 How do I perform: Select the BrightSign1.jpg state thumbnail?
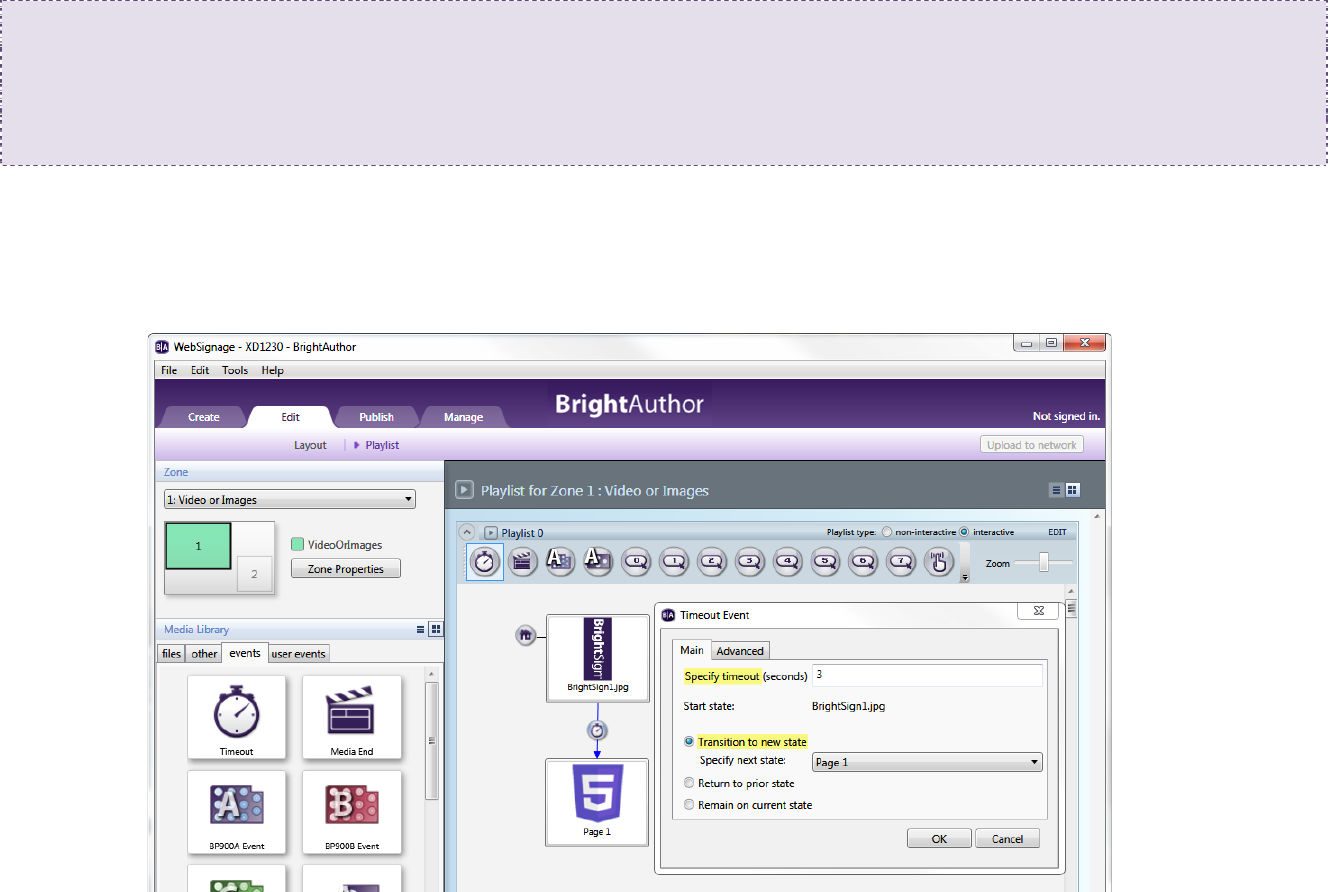click(x=598, y=658)
